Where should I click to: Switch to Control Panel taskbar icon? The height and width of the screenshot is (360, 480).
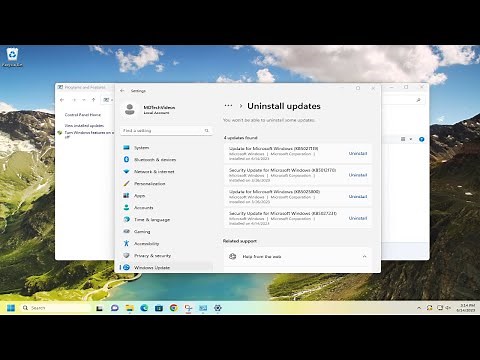click(x=203, y=308)
